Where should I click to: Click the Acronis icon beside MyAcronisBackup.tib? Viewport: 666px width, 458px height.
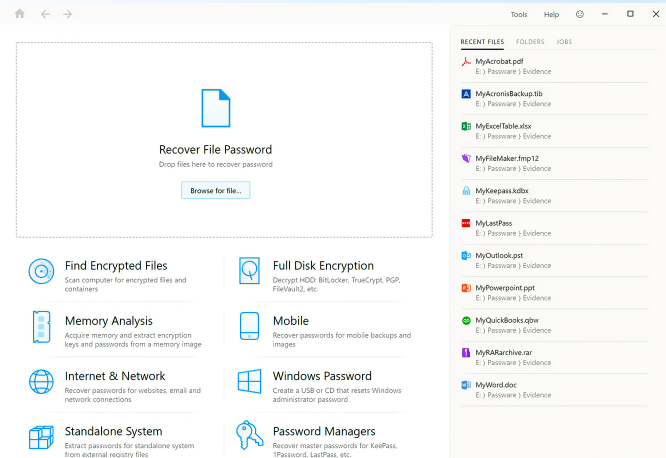466,94
